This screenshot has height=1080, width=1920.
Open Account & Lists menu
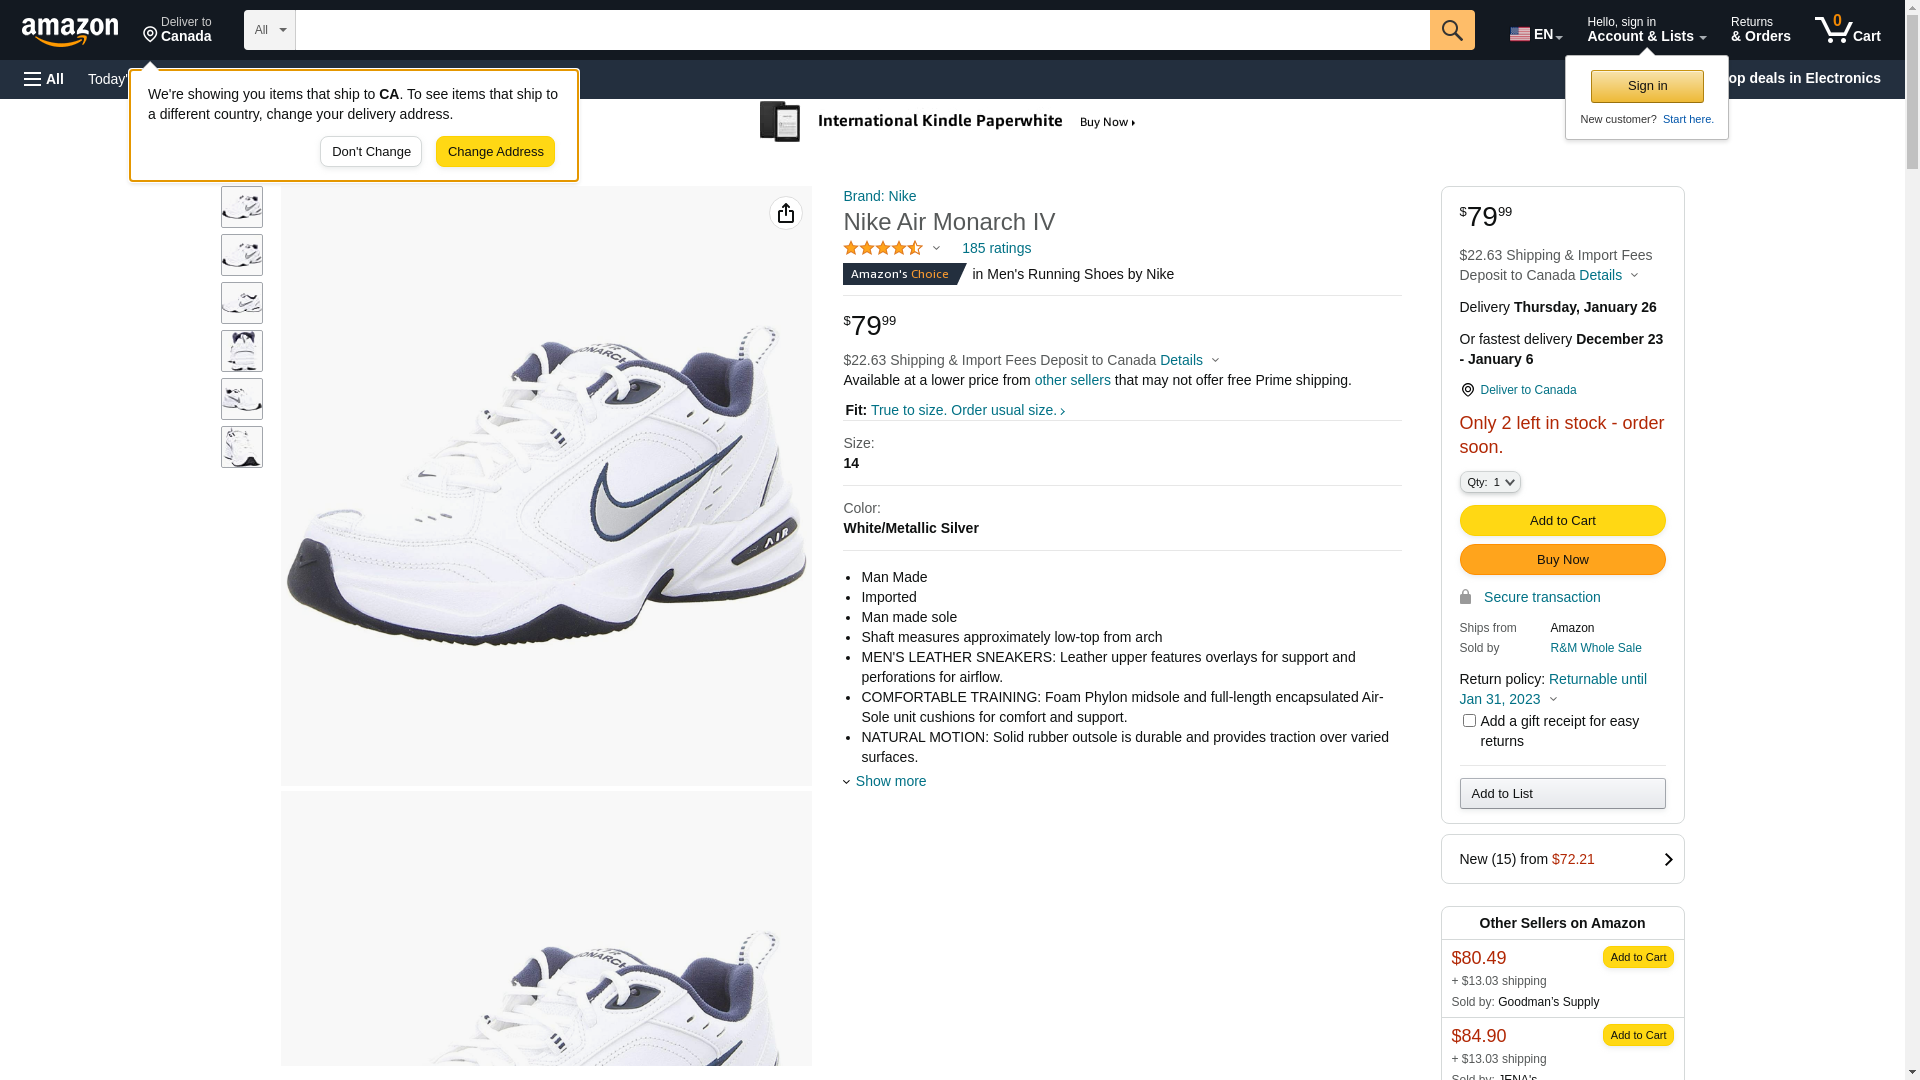click(1646, 30)
